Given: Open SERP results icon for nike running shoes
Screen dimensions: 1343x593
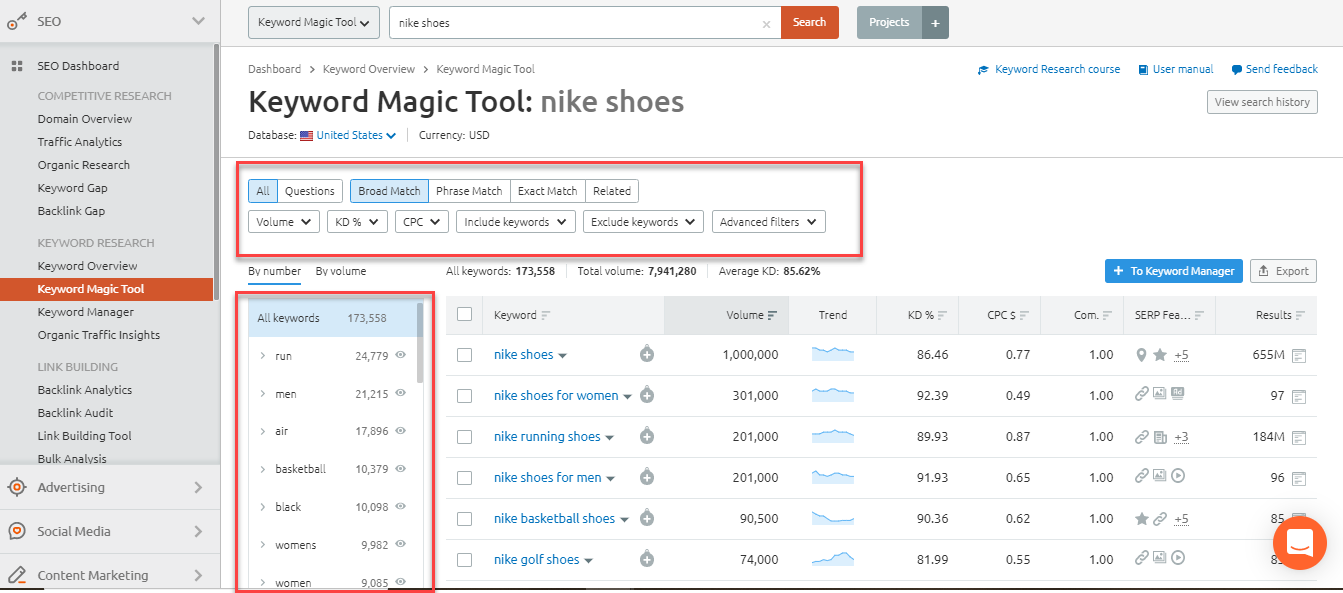Looking at the screenshot, I should [x=1299, y=437].
